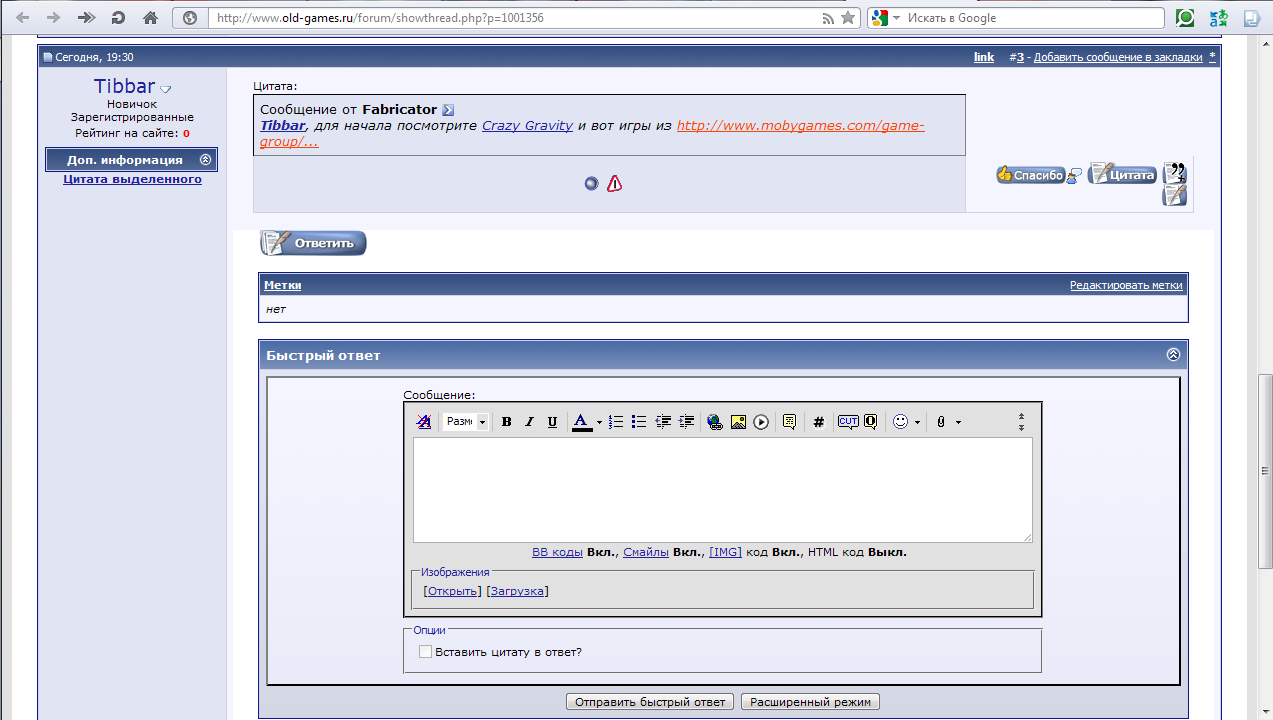This screenshot has height=720, width=1273.
Task: Insert hyperlink via globe icon
Action: coord(715,422)
